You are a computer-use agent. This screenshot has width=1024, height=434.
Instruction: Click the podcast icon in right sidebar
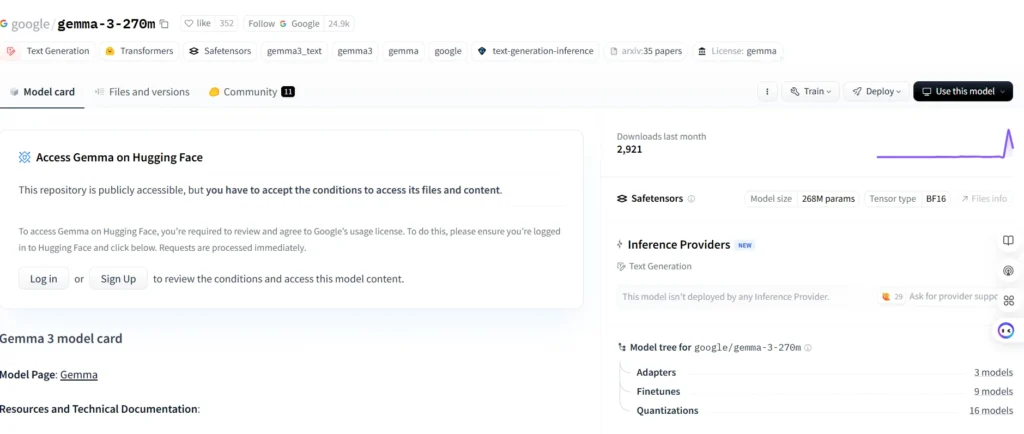1008,271
